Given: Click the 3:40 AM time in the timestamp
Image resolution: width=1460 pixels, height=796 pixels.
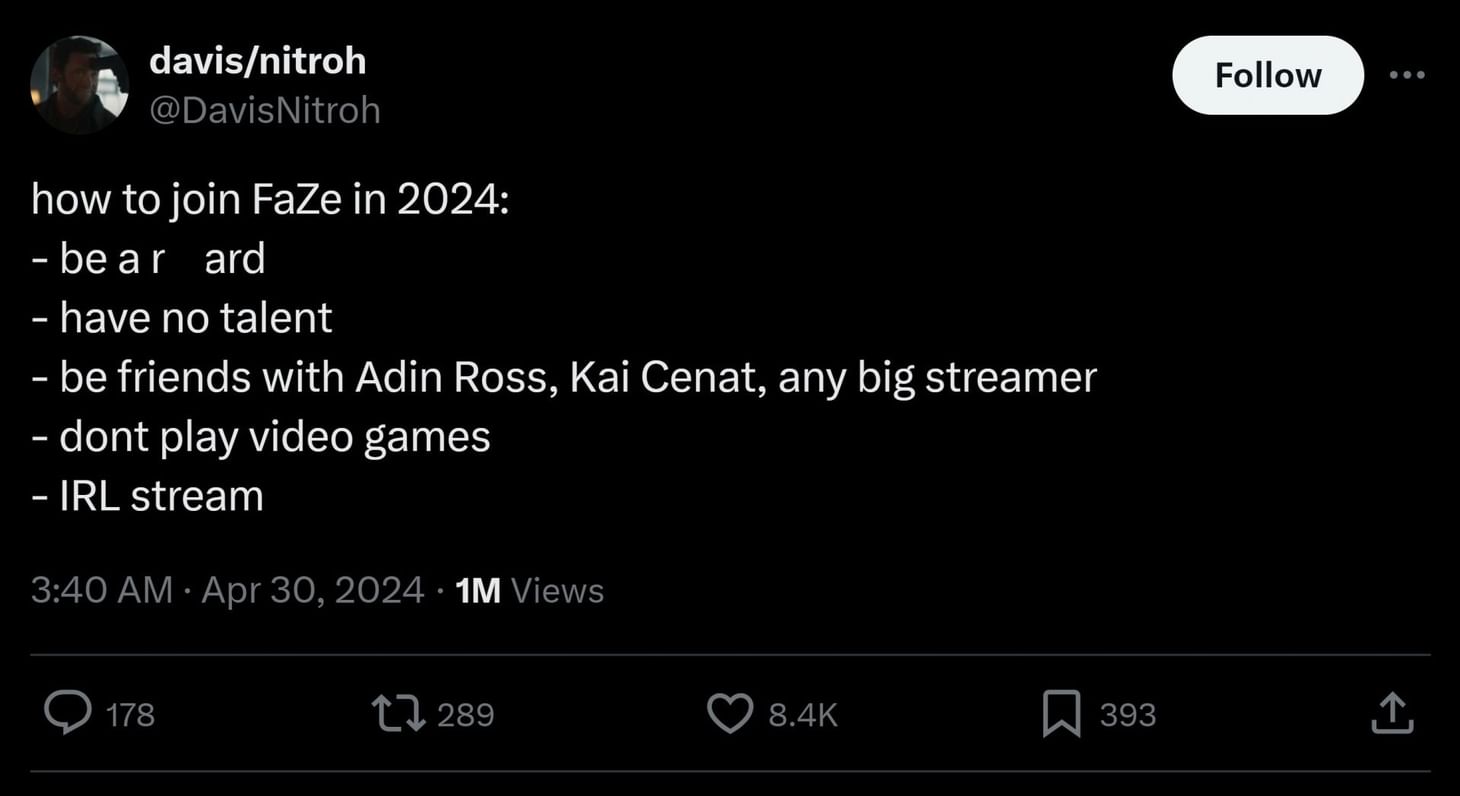Looking at the screenshot, I should (x=102, y=590).
